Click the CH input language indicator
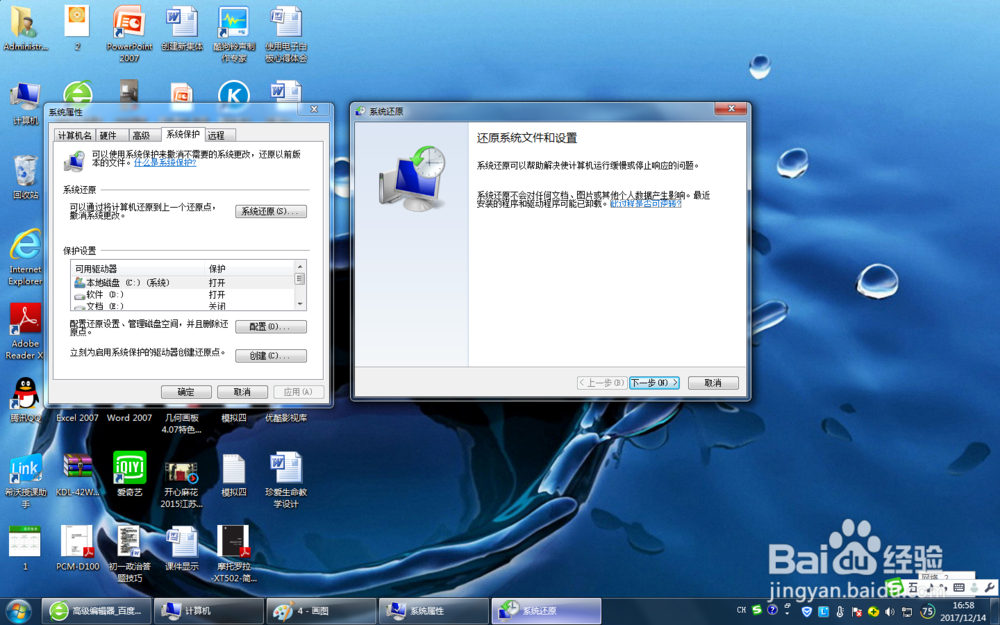The height and width of the screenshot is (625, 1000). (x=741, y=610)
